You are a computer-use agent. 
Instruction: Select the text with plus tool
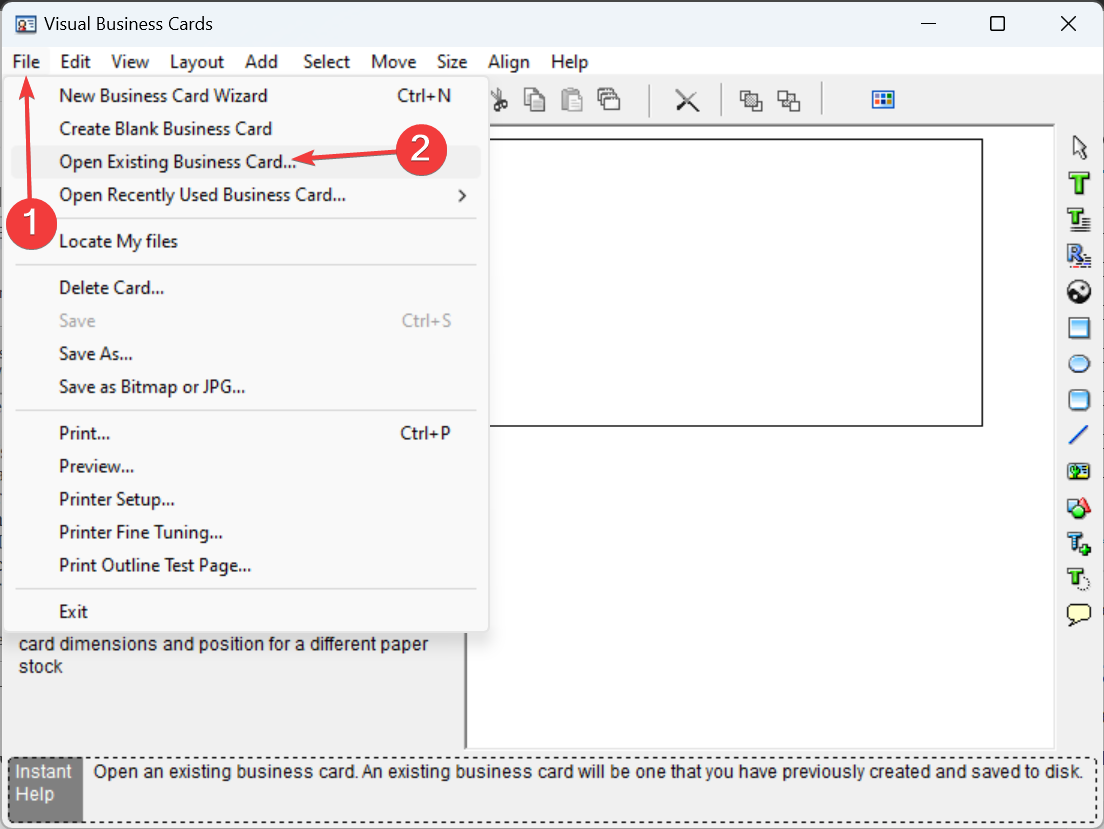[1079, 543]
